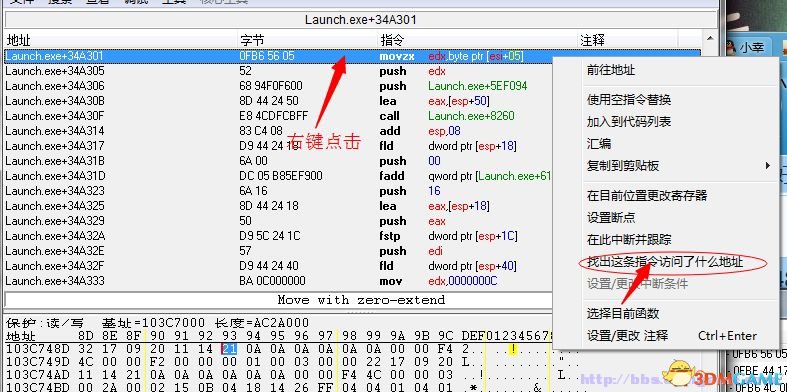
Task: Choose 使用空指令替换 menu entry
Action: pos(629,99)
